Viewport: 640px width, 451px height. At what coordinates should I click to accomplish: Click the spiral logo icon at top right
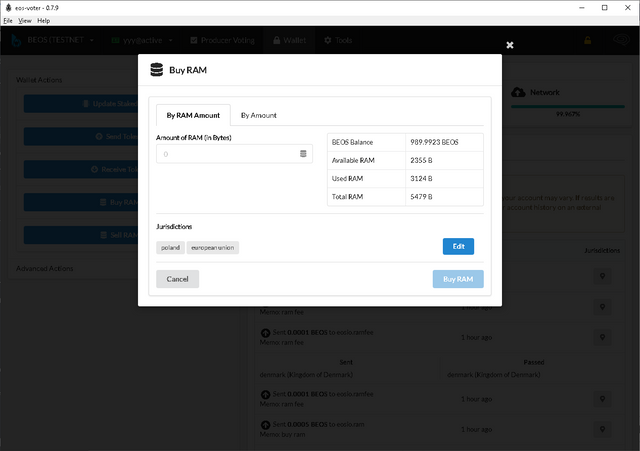(622, 40)
